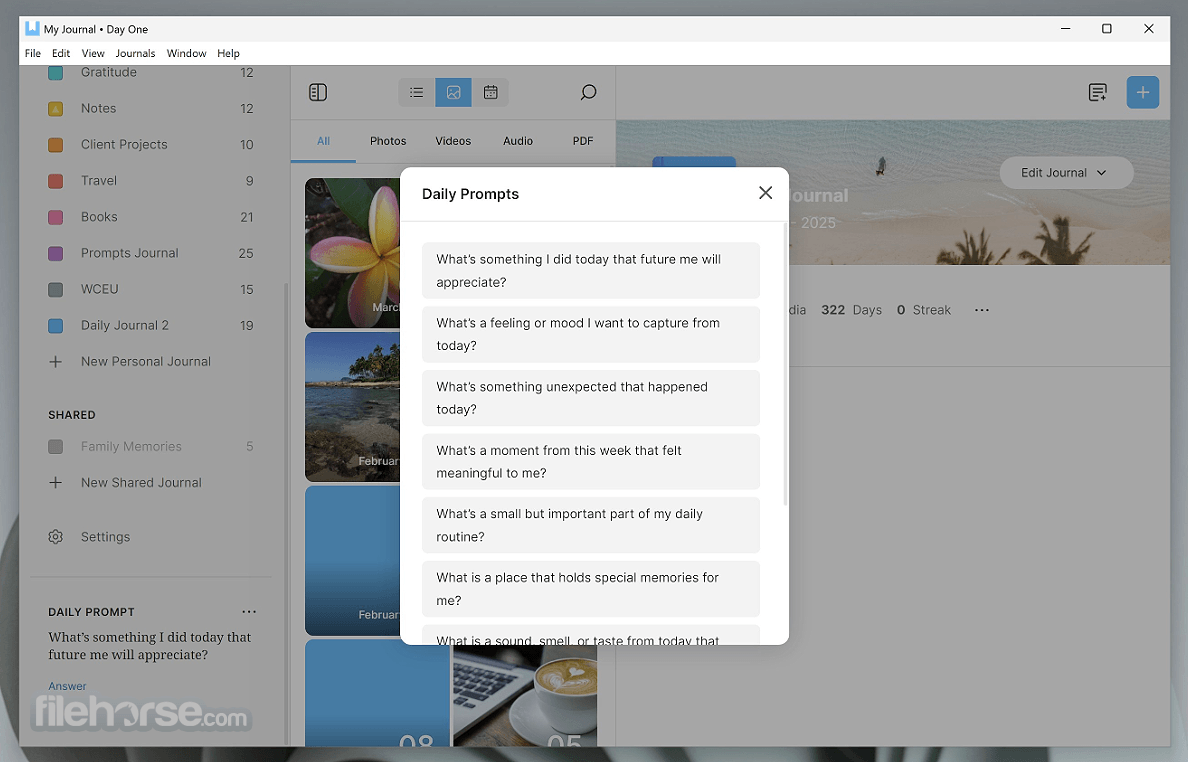Open the Edit menu
This screenshot has height=762, width=1188.
click(61, 53)
